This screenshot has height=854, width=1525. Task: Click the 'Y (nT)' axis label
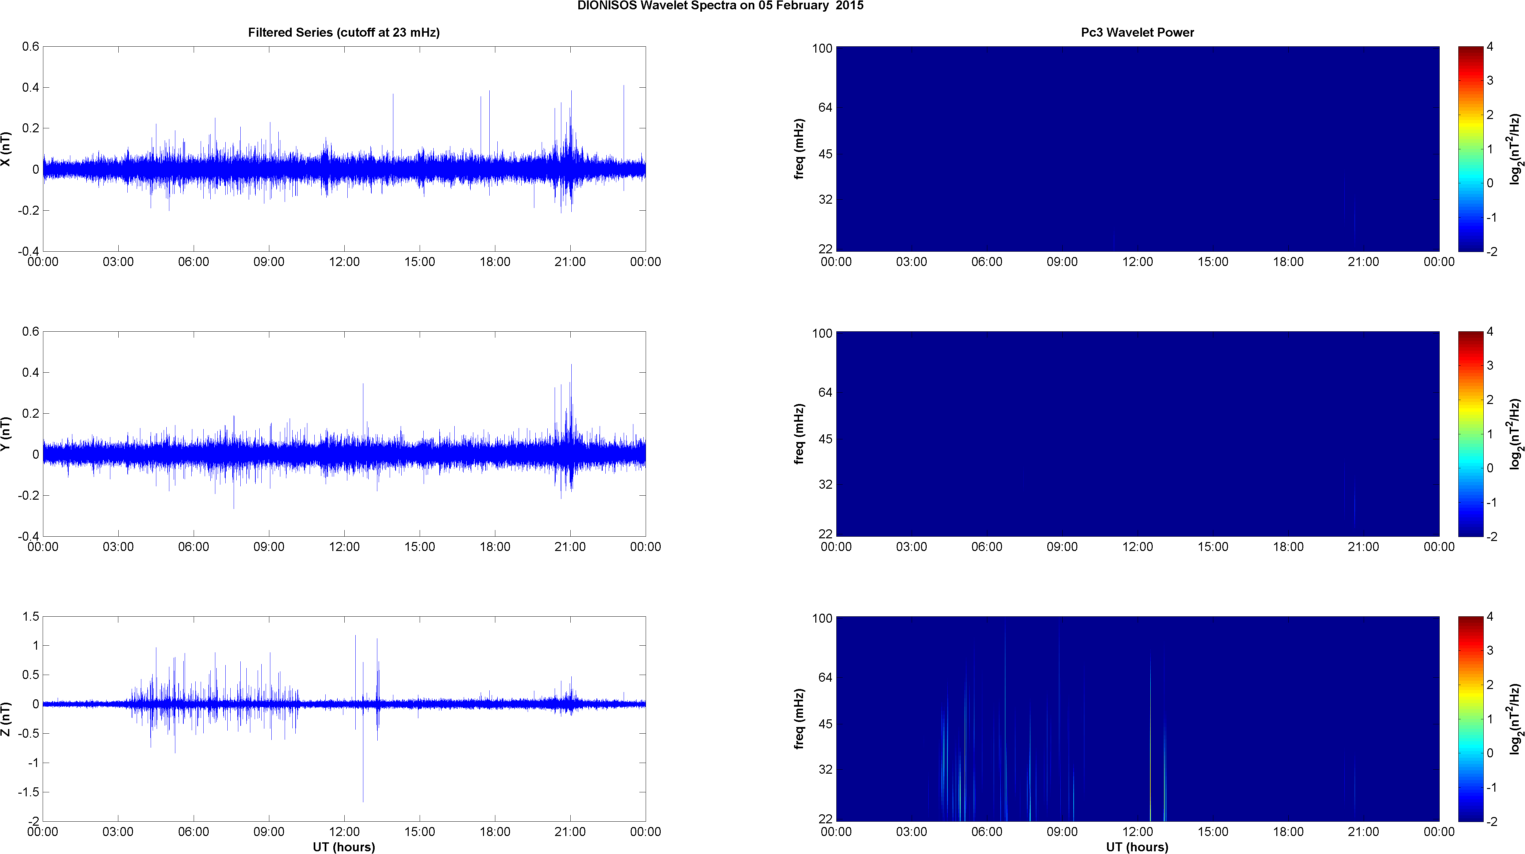click(6, 434)
